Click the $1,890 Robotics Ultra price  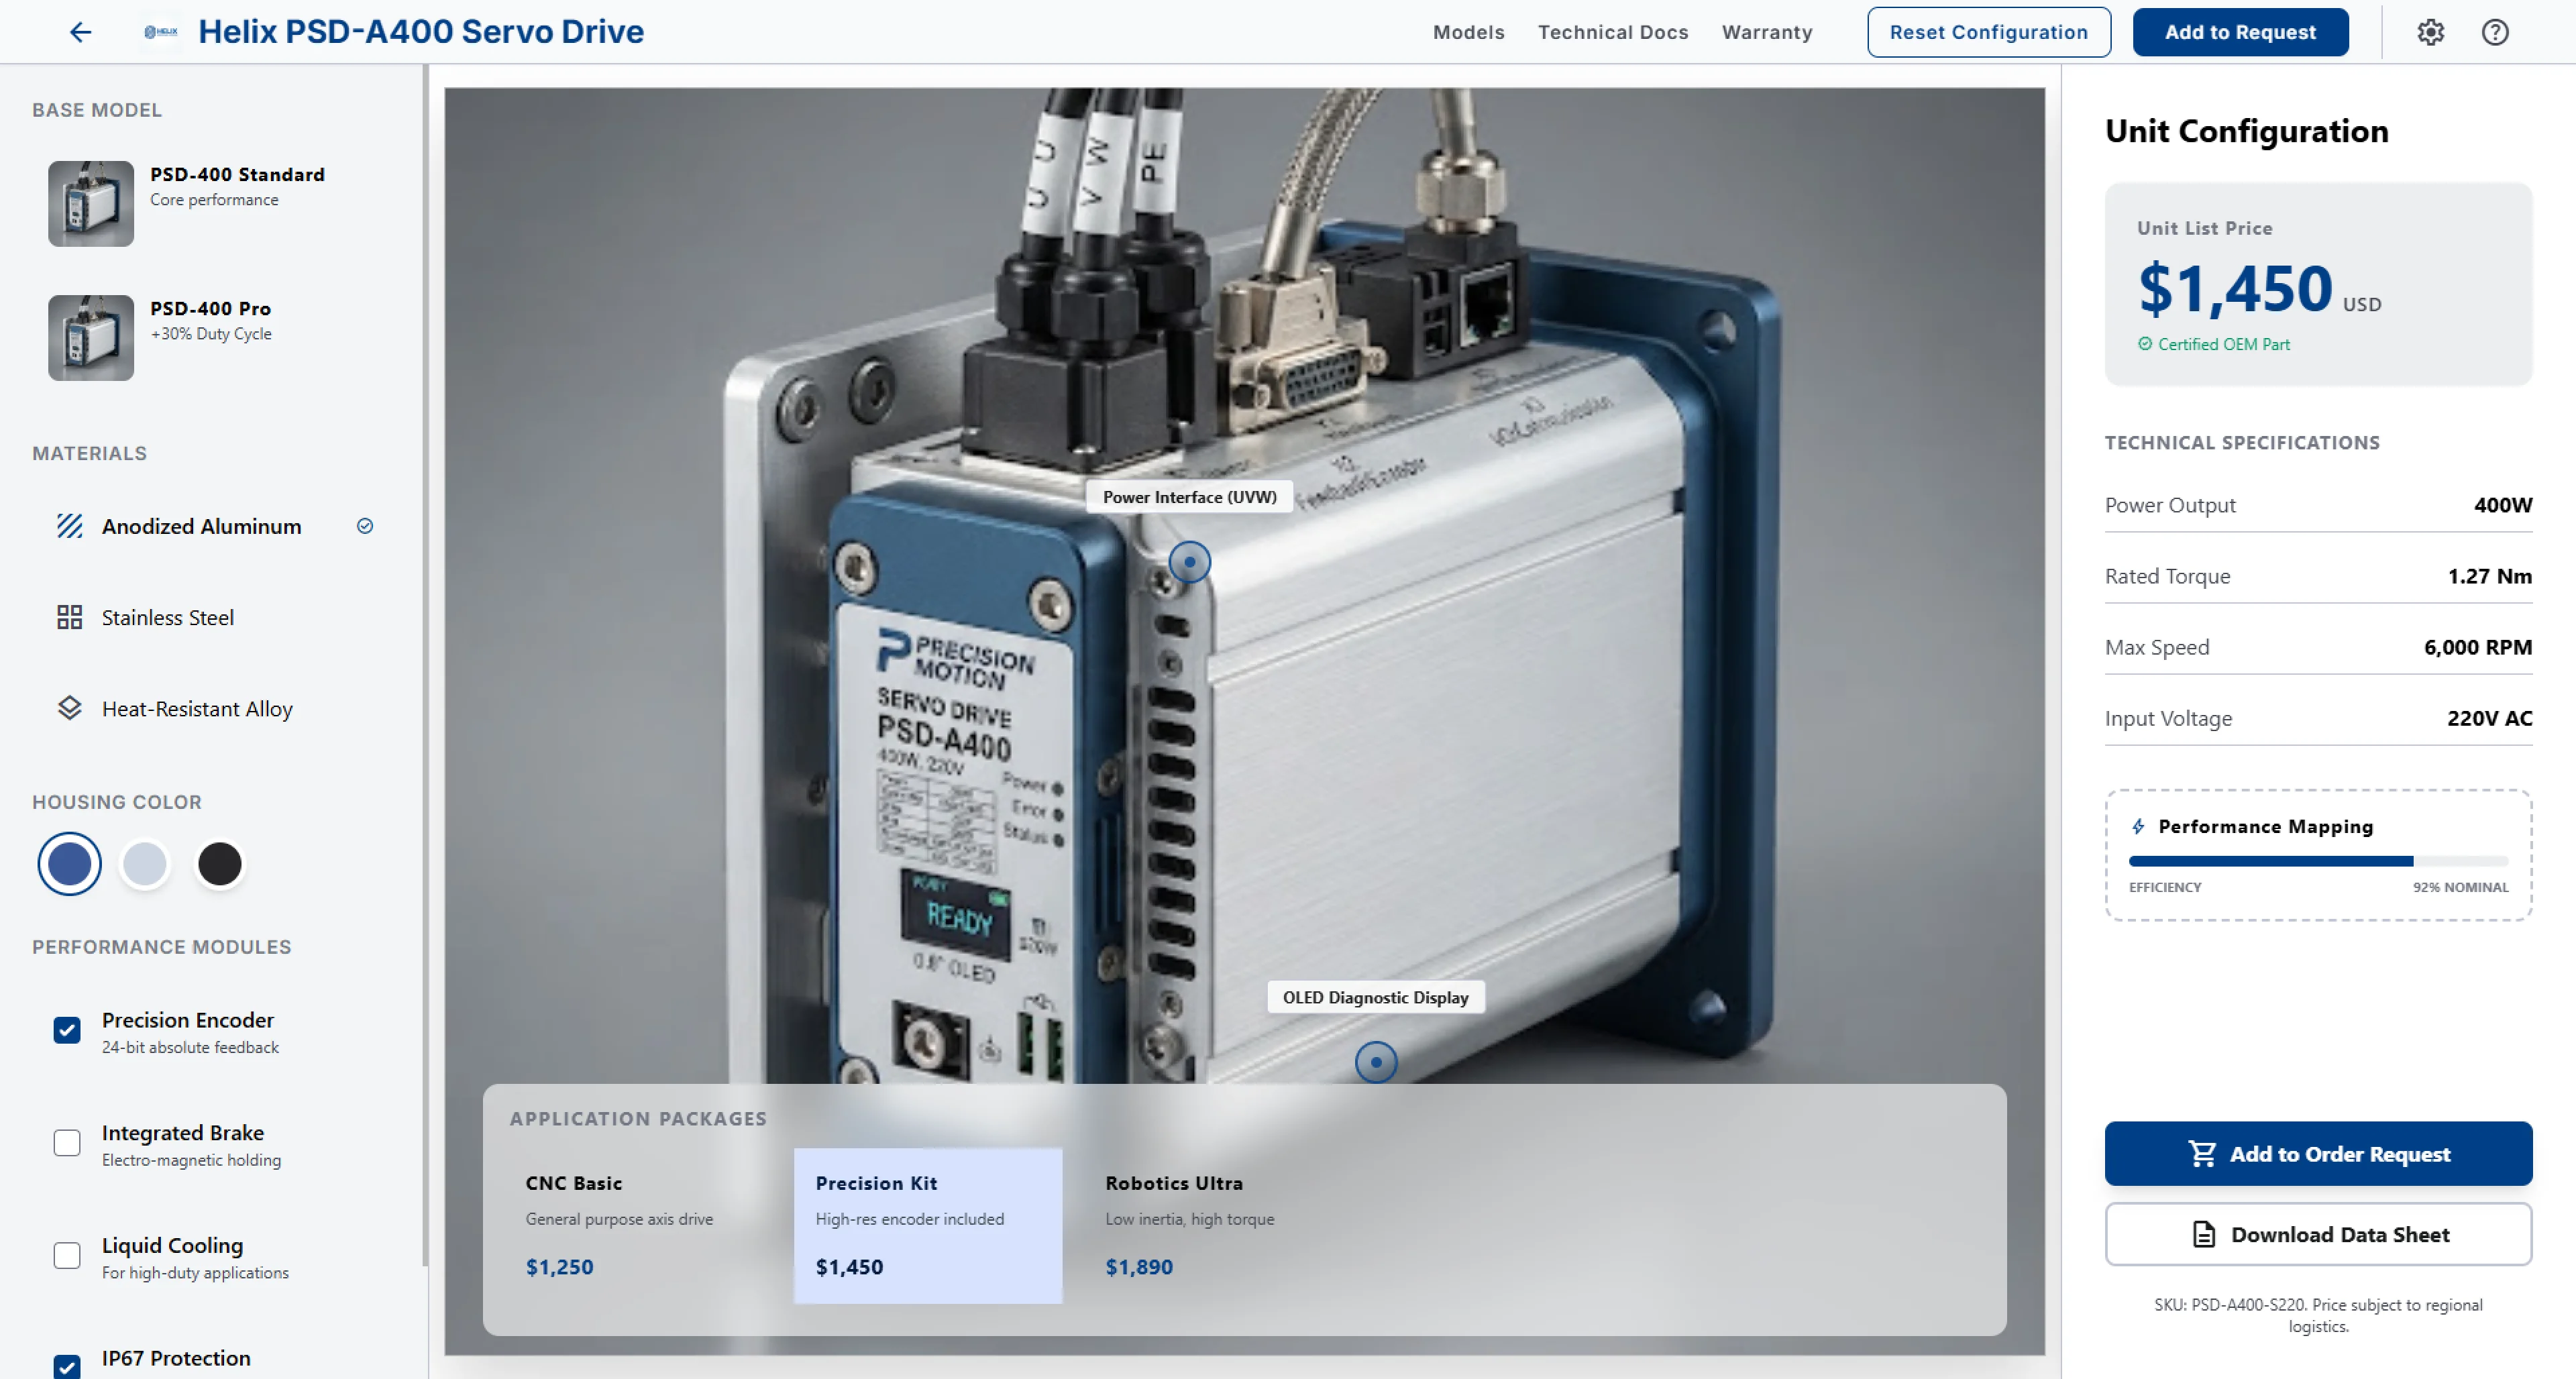(1138, 1267)
